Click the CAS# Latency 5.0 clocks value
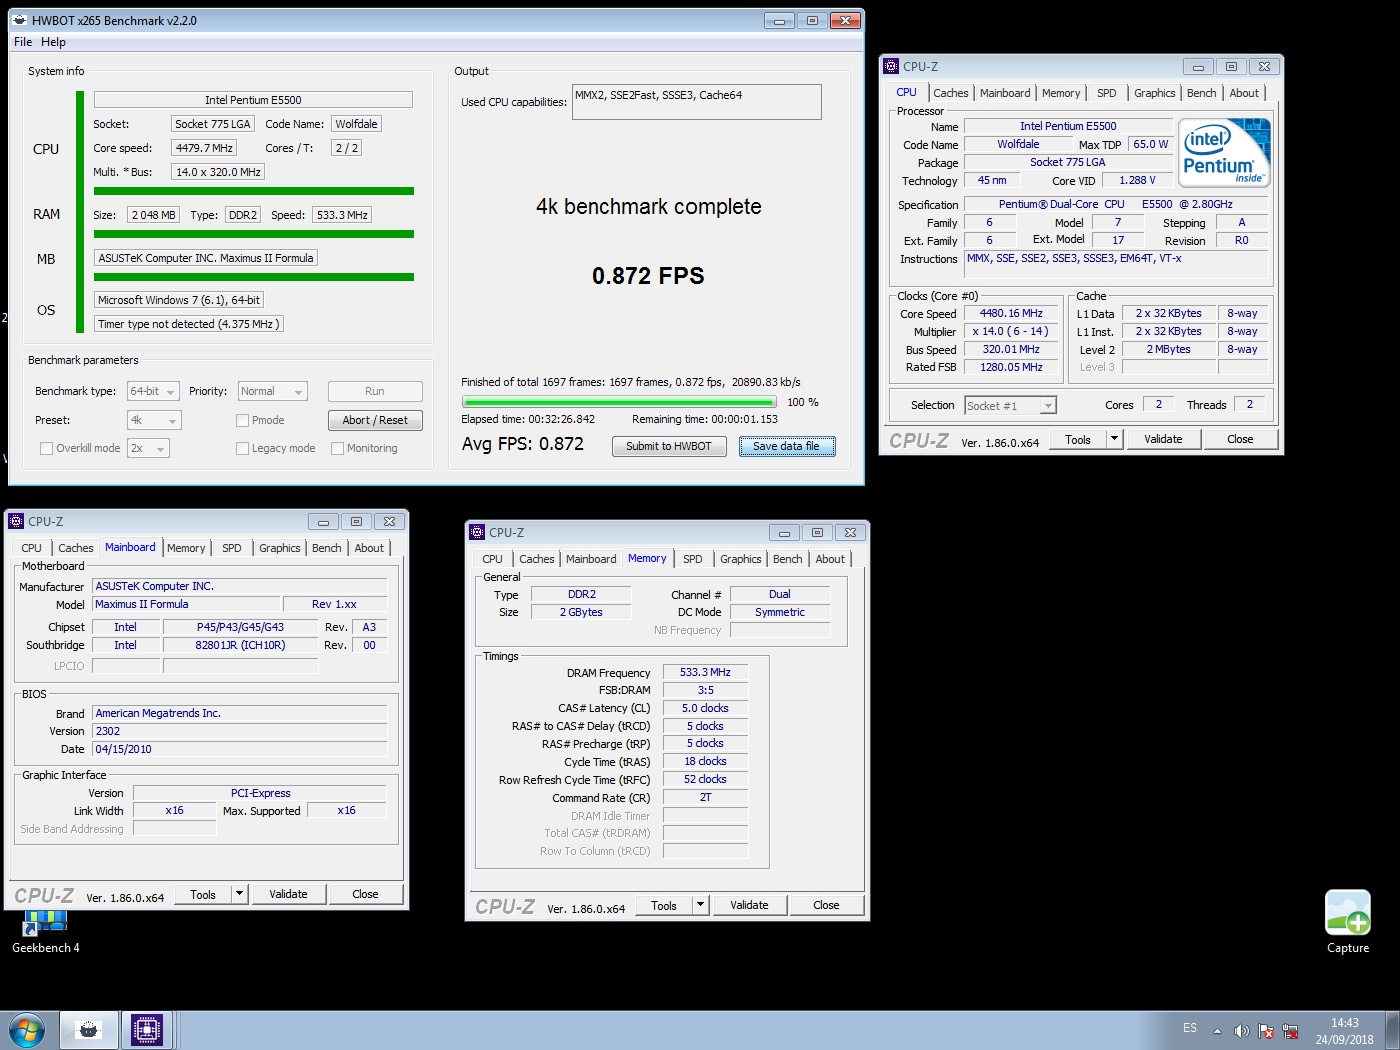This screenshot has height=1050, width=1400. click(705, 708)
